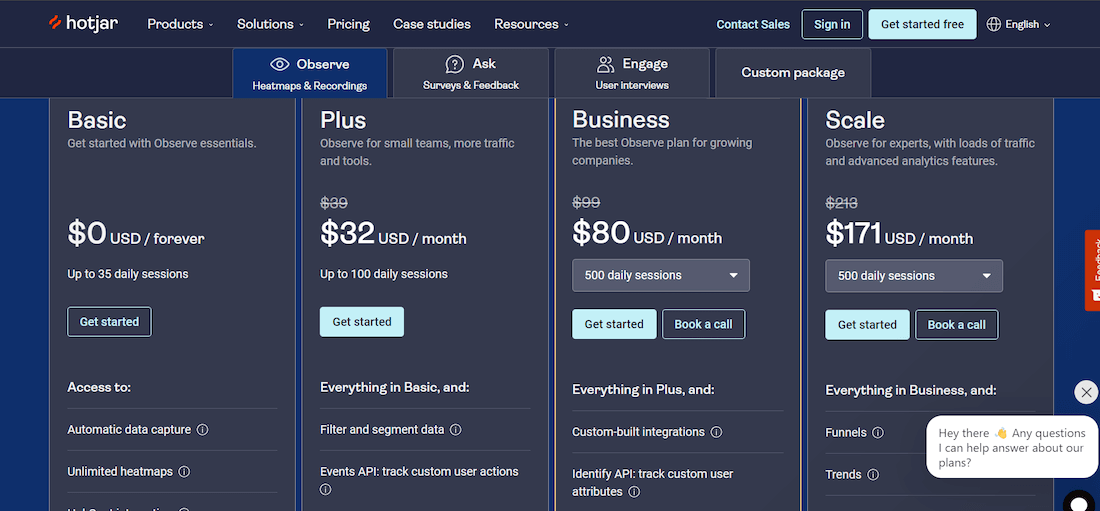
Task: Switch to the Engage User interviews tab
Action: (632, 73)
